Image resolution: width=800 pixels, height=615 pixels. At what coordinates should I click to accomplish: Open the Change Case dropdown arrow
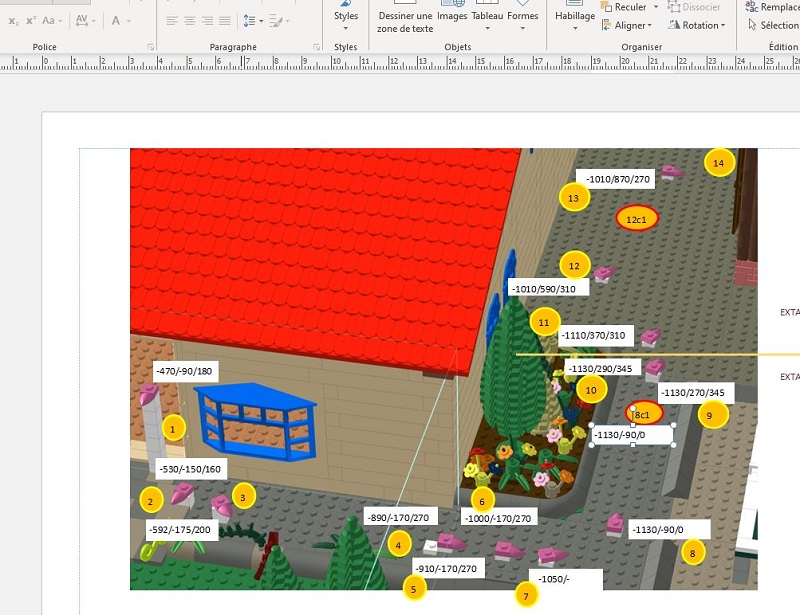coord(60,21)
